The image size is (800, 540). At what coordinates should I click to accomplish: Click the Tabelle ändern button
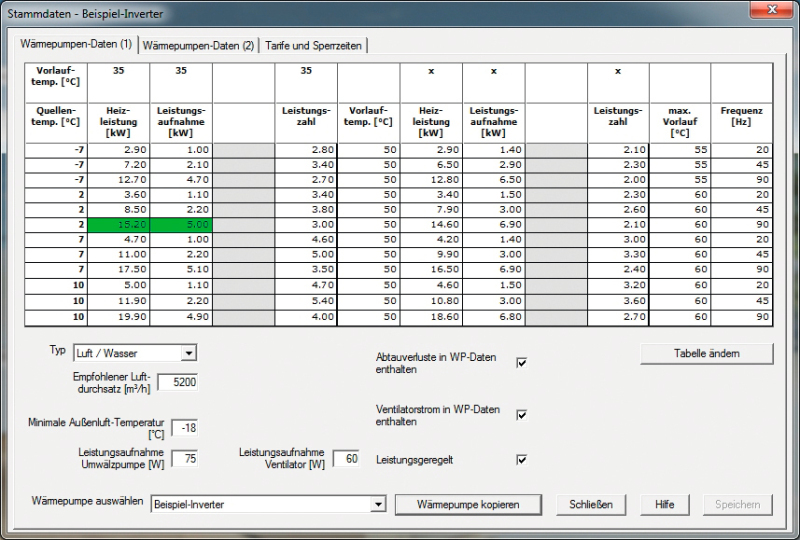coord(707,353)
